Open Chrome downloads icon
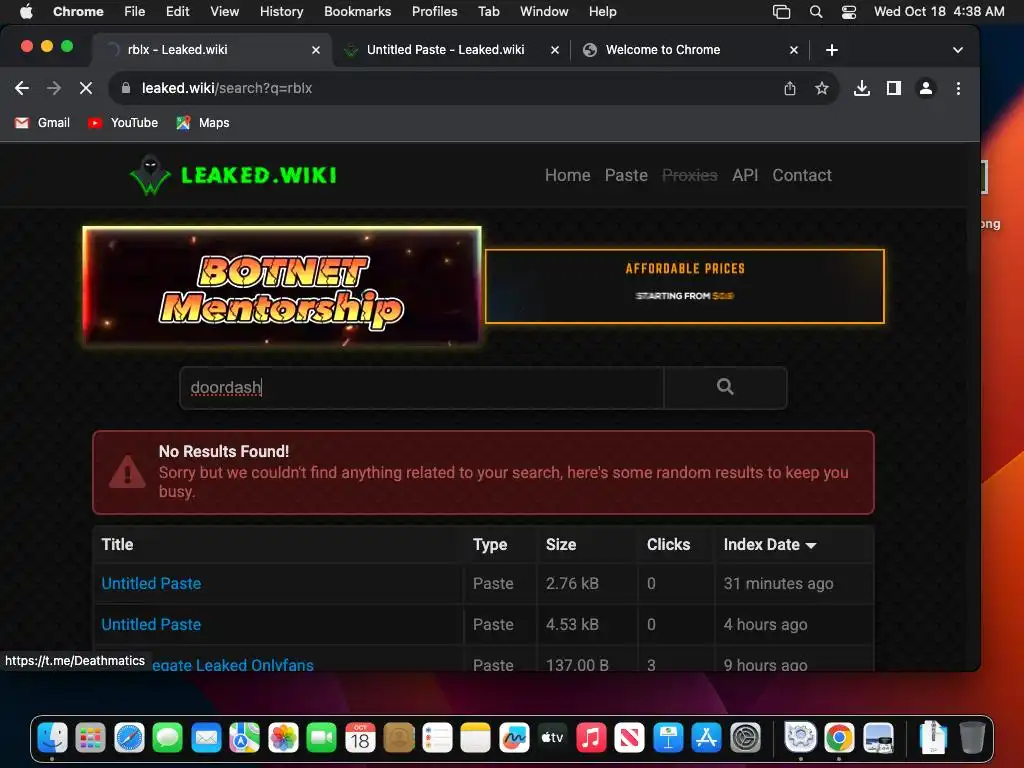1024x768 pixels. click(x=861, y=88)
